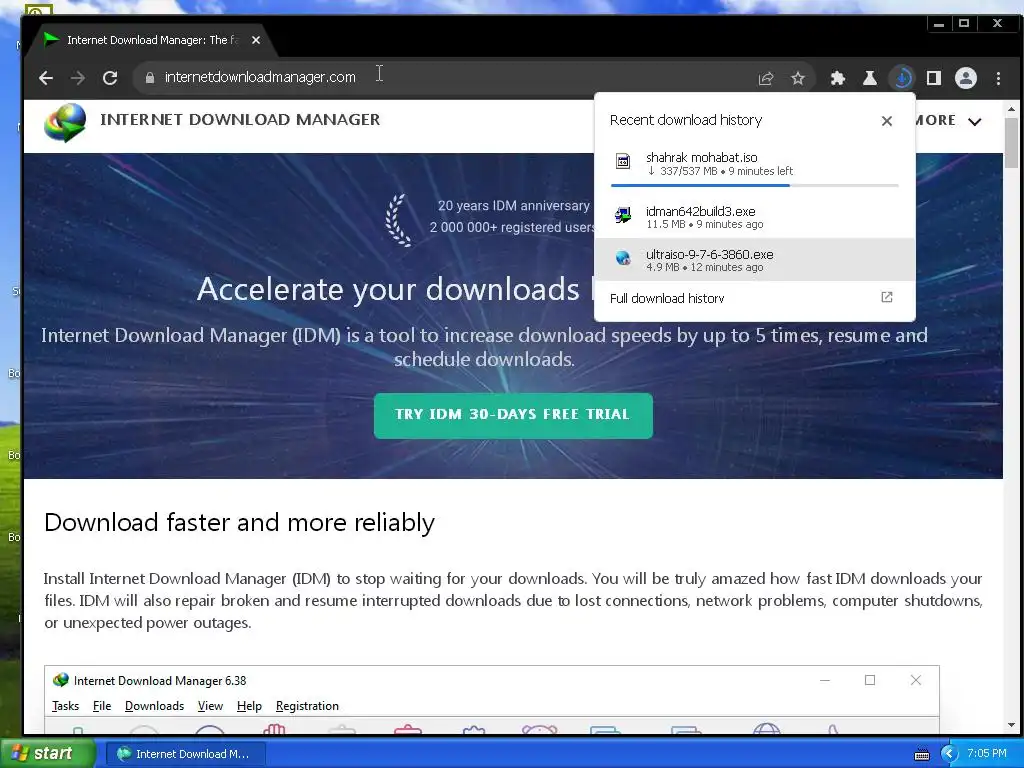Image resolution: width=1024 pixels, height=768 pixels.
Task: Close the Recent download history popup
Action: click(886, 121)
